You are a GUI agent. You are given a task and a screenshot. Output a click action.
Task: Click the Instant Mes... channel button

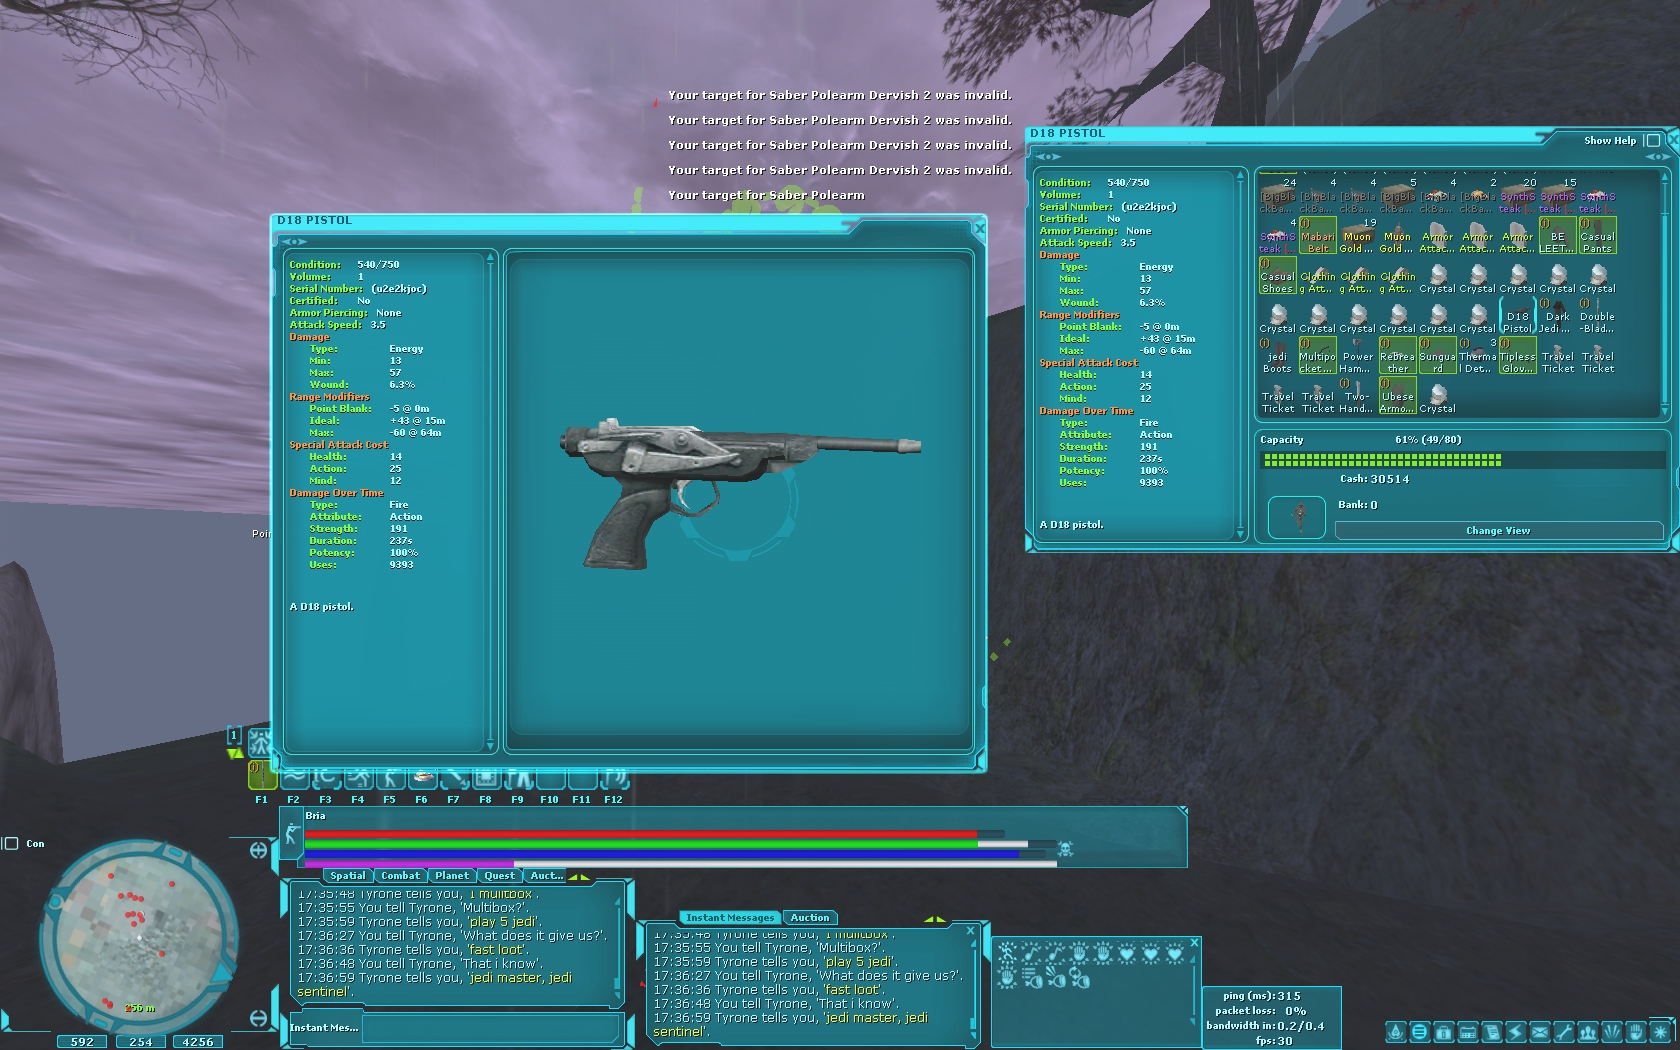click(324, 1028)
